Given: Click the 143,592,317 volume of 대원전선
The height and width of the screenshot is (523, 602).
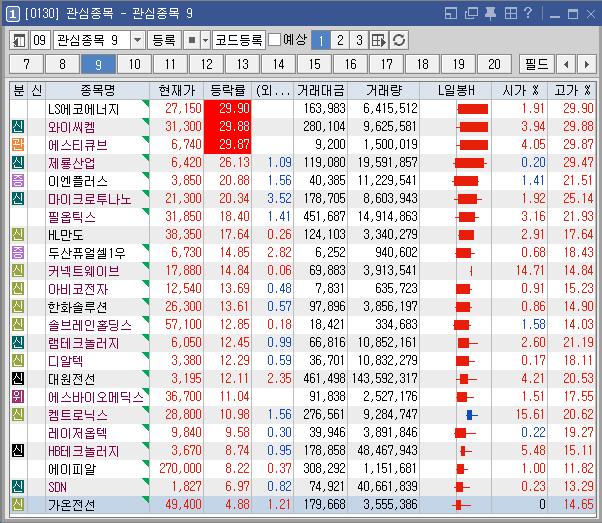Looking at the screenshot, I should (x=384, y=379).
